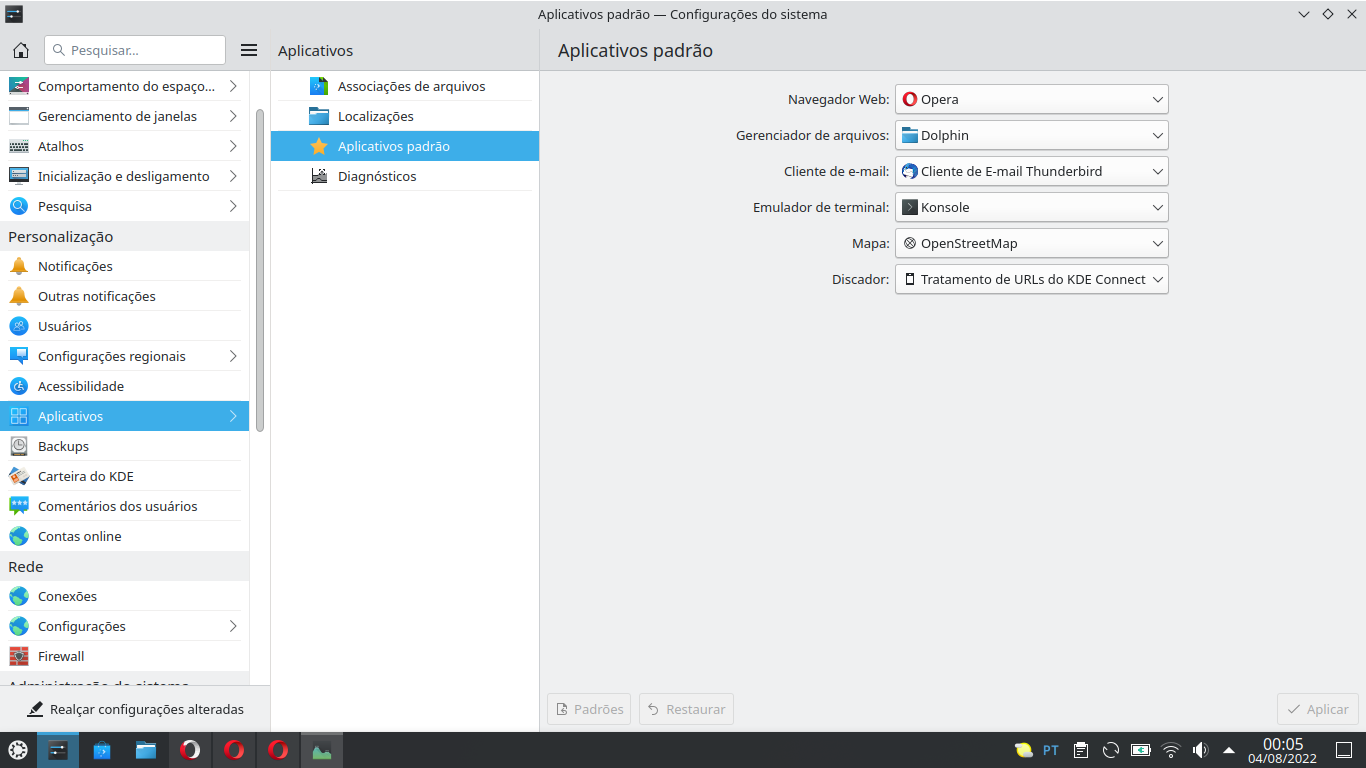The width and height of the screenshot is (1366, 768).
Task: Expand Comportamento do espaço de trabalho category
Action: [124, 86]
